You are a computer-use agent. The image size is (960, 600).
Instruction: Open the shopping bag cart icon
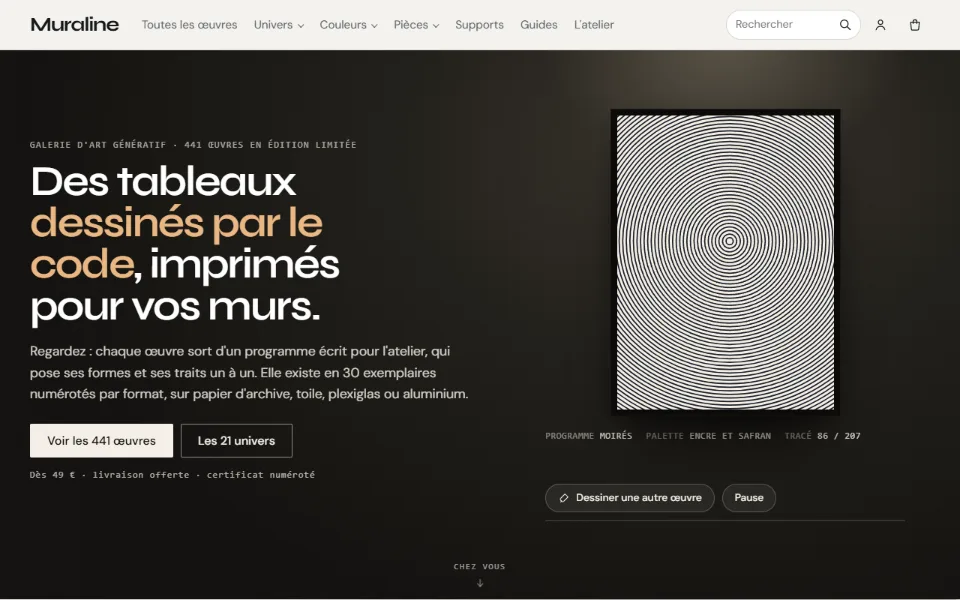tap(915, 25)
